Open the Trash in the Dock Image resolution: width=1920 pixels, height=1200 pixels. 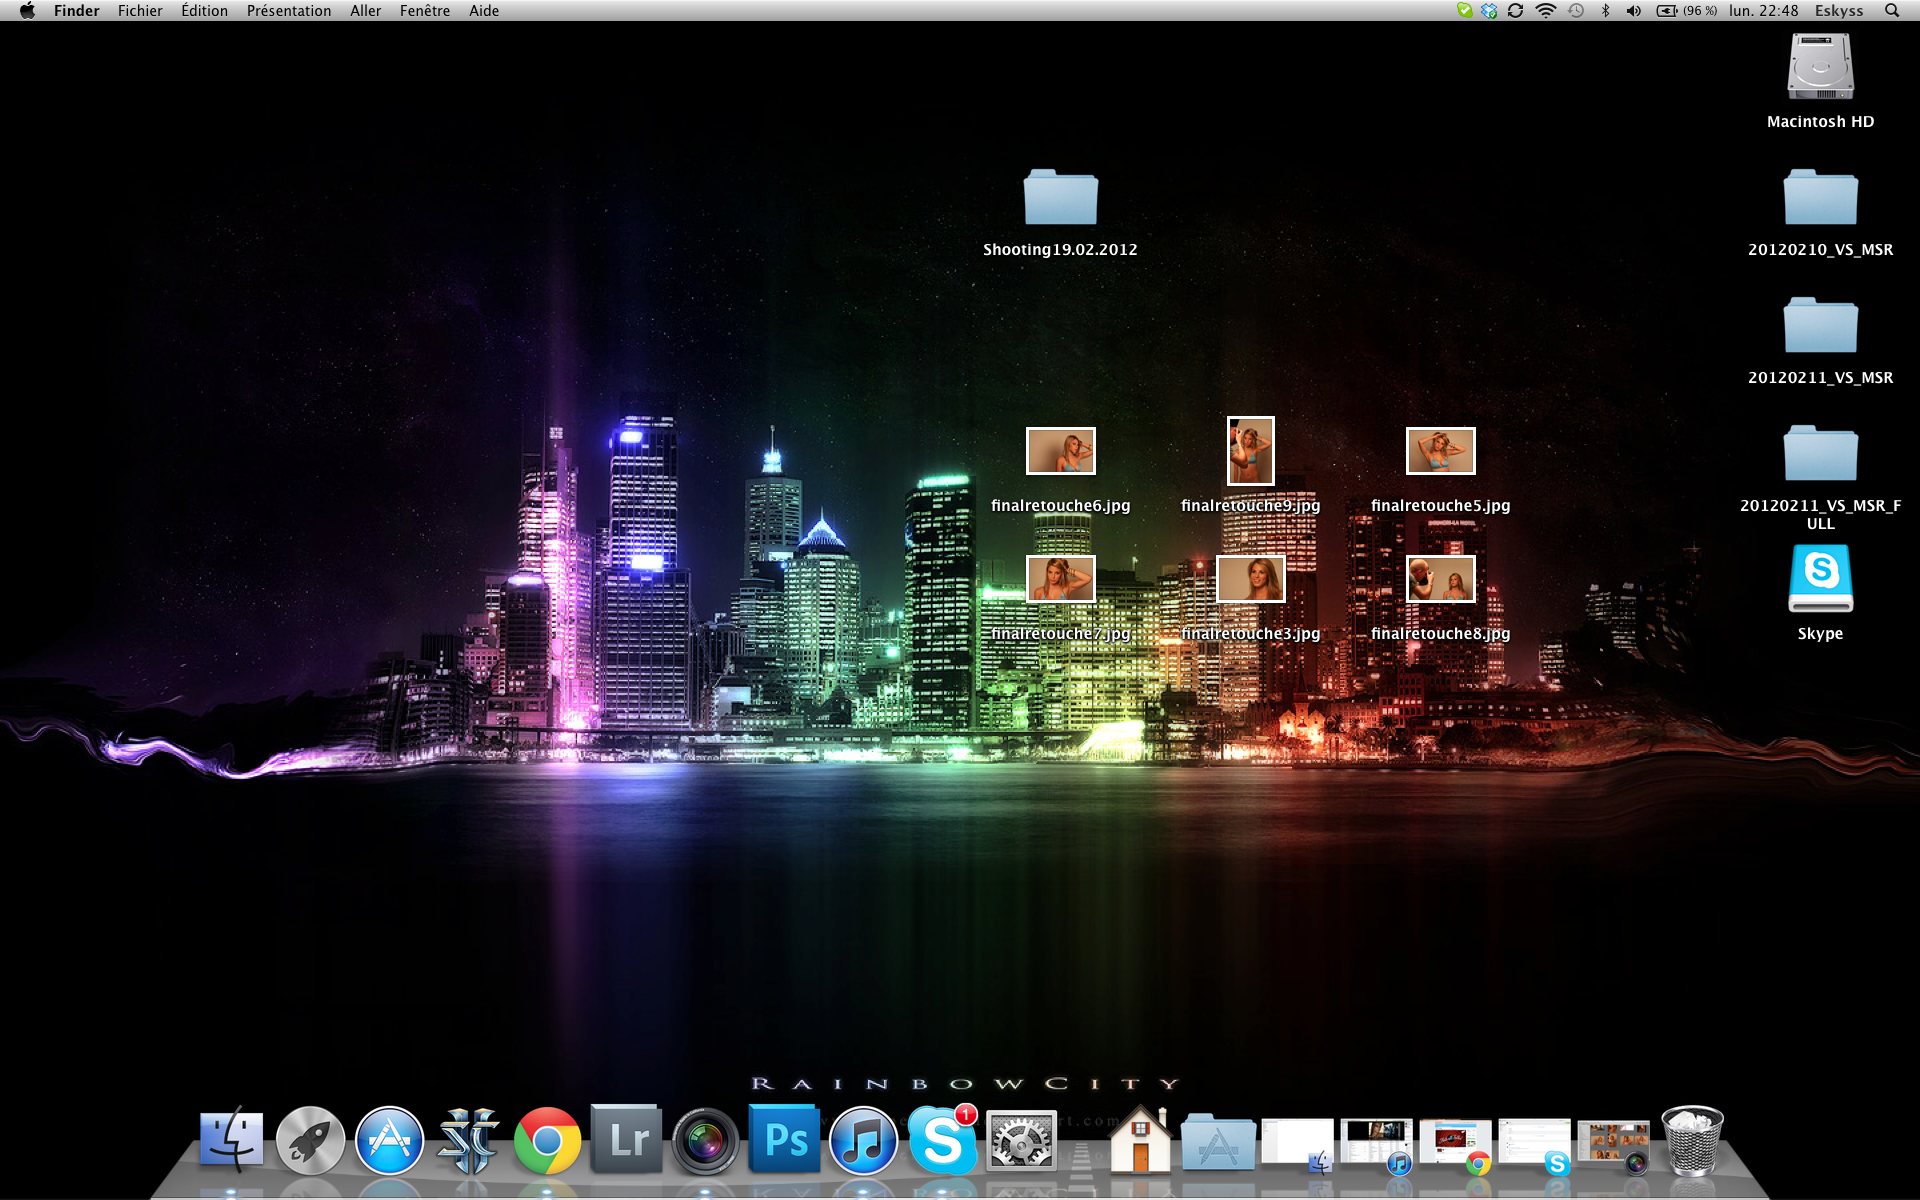coord(1692,1140)
